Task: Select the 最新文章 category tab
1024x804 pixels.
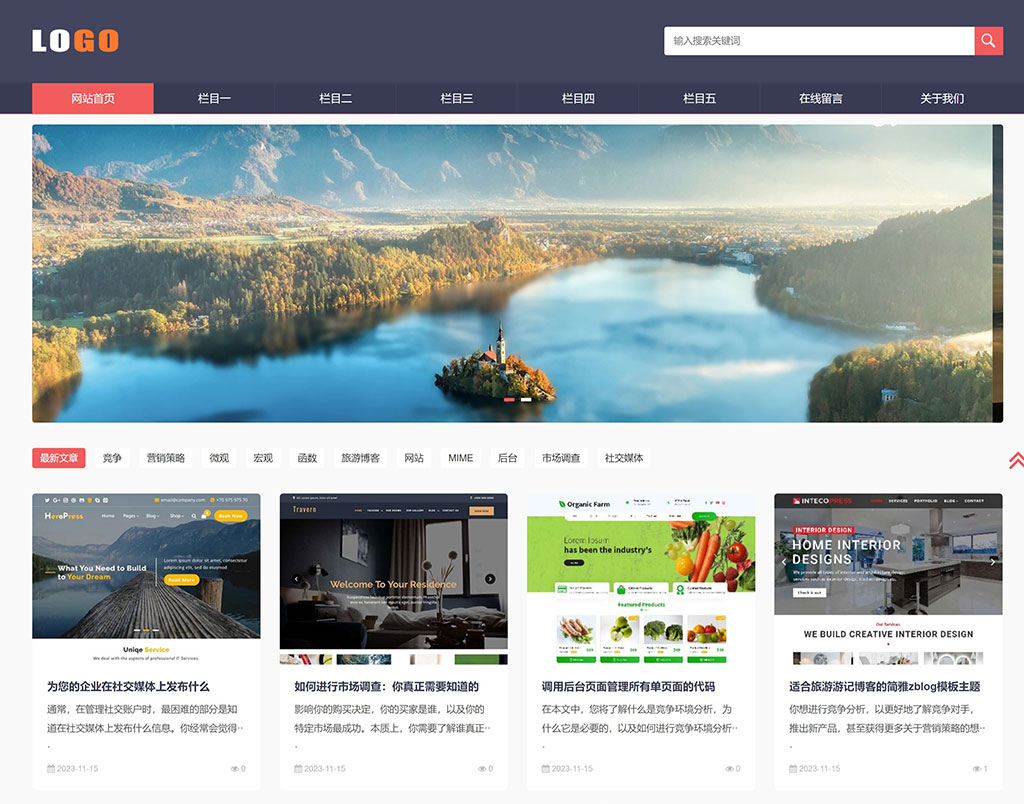Action: coord(59,458)
